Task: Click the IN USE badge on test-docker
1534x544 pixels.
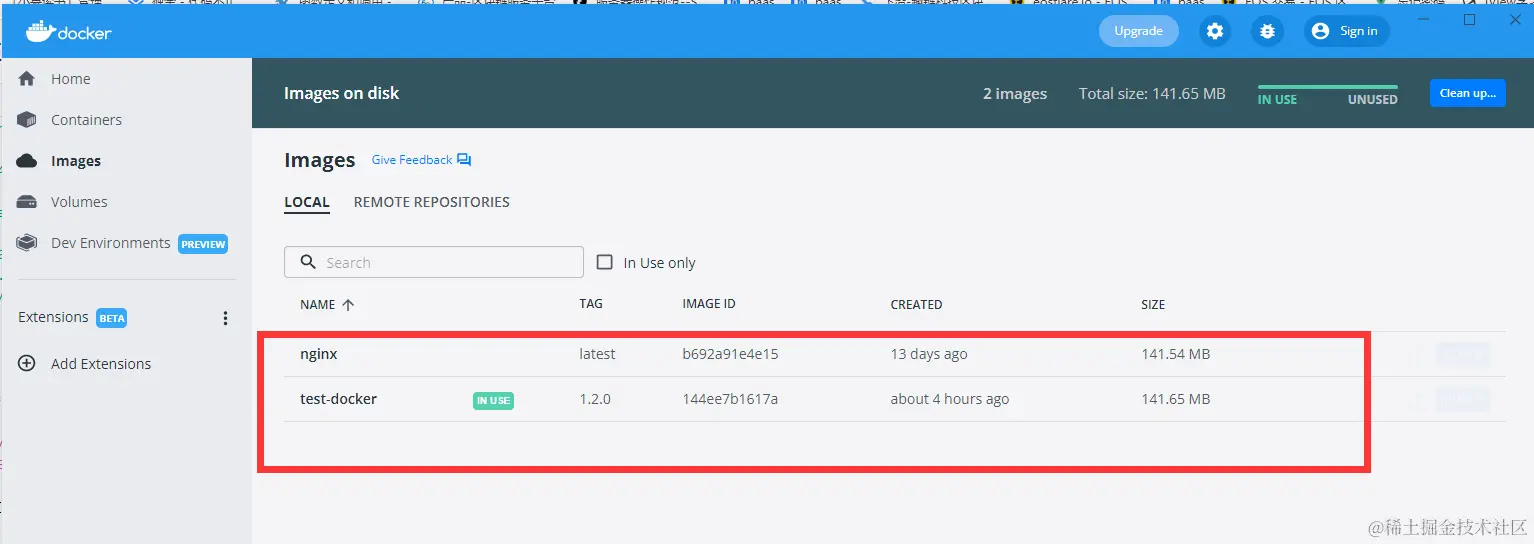Action: (493, 400)
